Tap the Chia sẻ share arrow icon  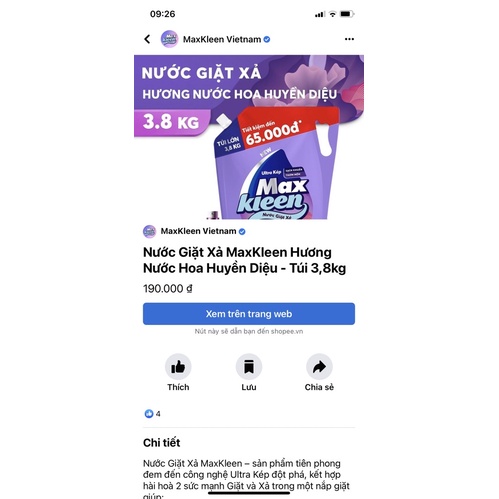click(319, 367)
